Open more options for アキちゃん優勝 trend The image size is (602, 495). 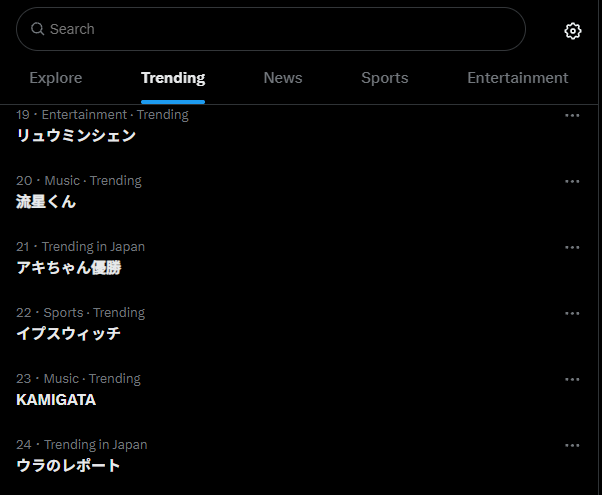(x=572, y=247)
